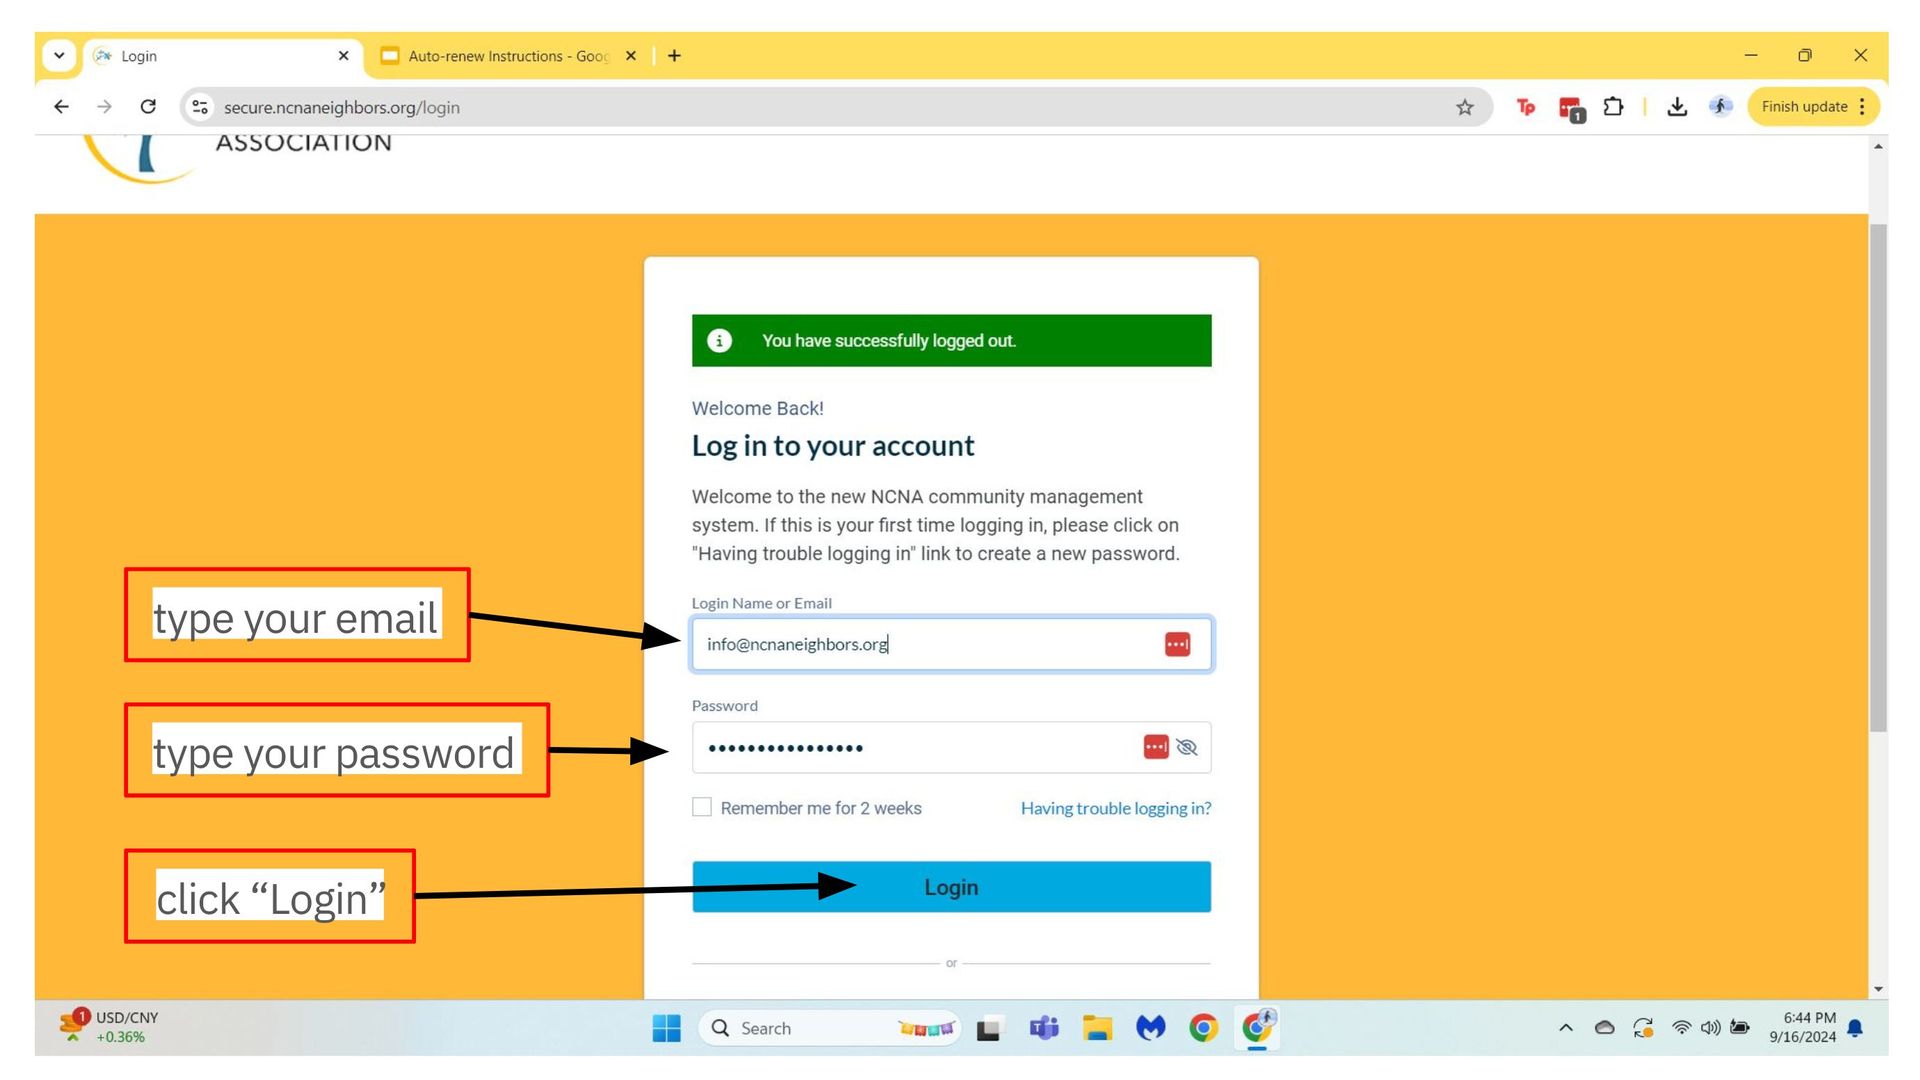
Task: Click the browser forward arrow
Action: click(x=104, y=107)
